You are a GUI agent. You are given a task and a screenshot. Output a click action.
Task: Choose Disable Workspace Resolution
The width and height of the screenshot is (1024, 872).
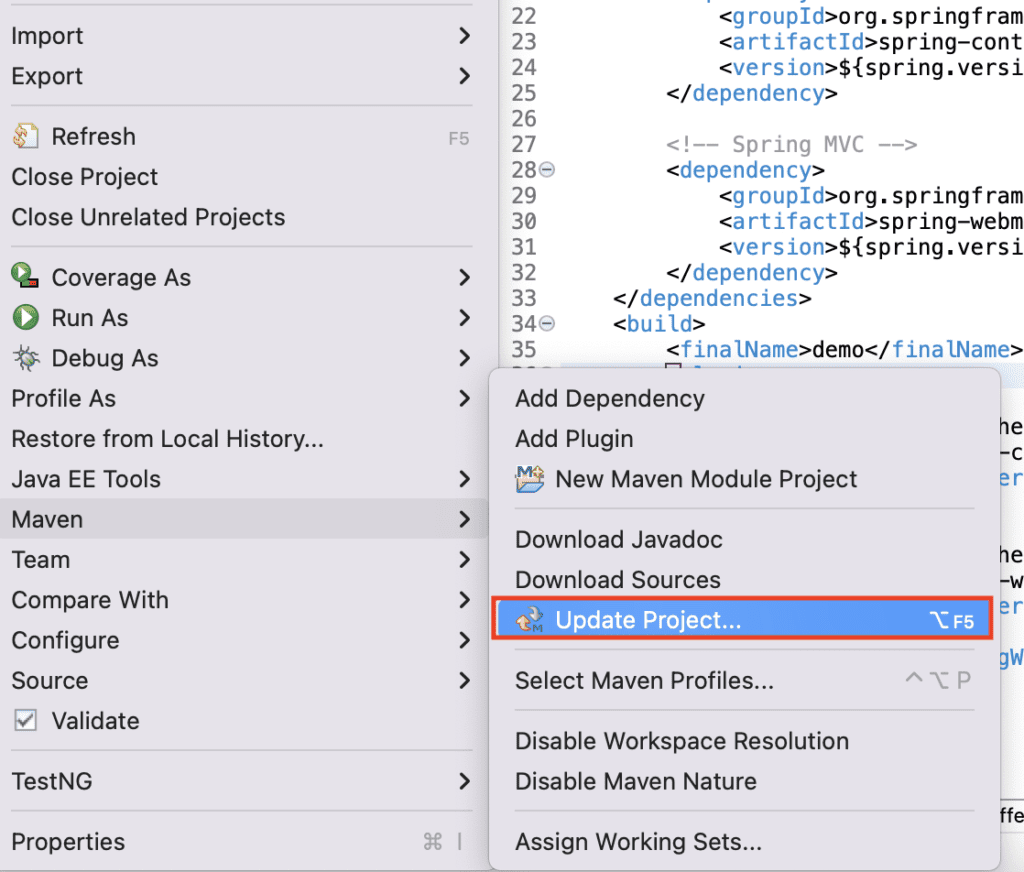[x=744, y=741]
